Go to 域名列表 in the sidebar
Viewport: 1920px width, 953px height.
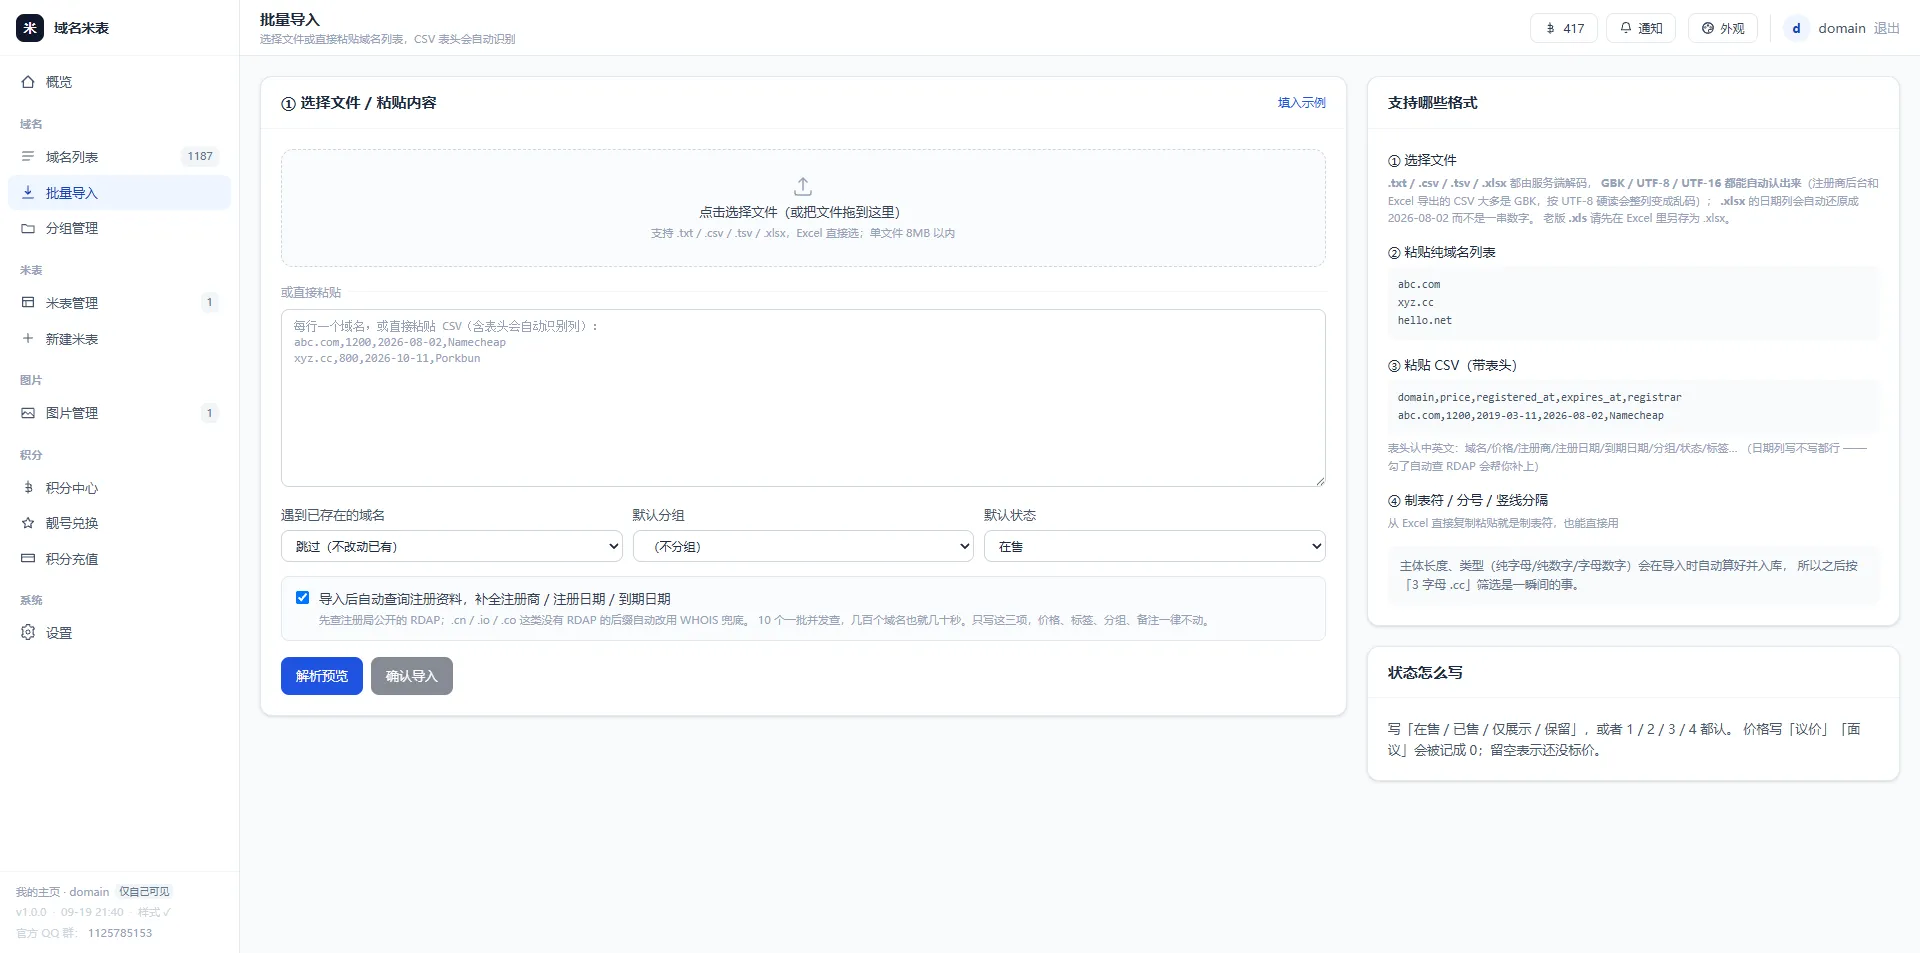pyautogui.click(x=119, y=157)
